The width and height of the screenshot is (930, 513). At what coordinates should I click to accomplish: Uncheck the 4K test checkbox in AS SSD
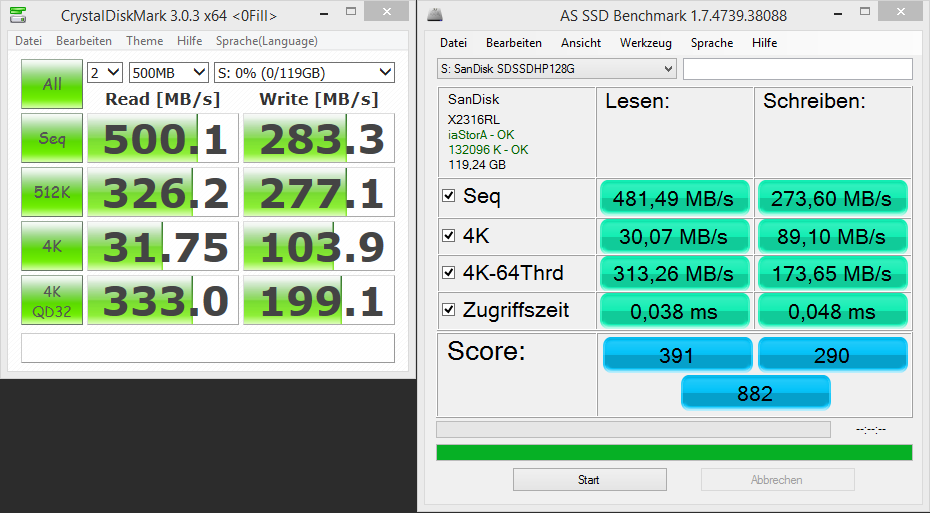tap(449, 235)
